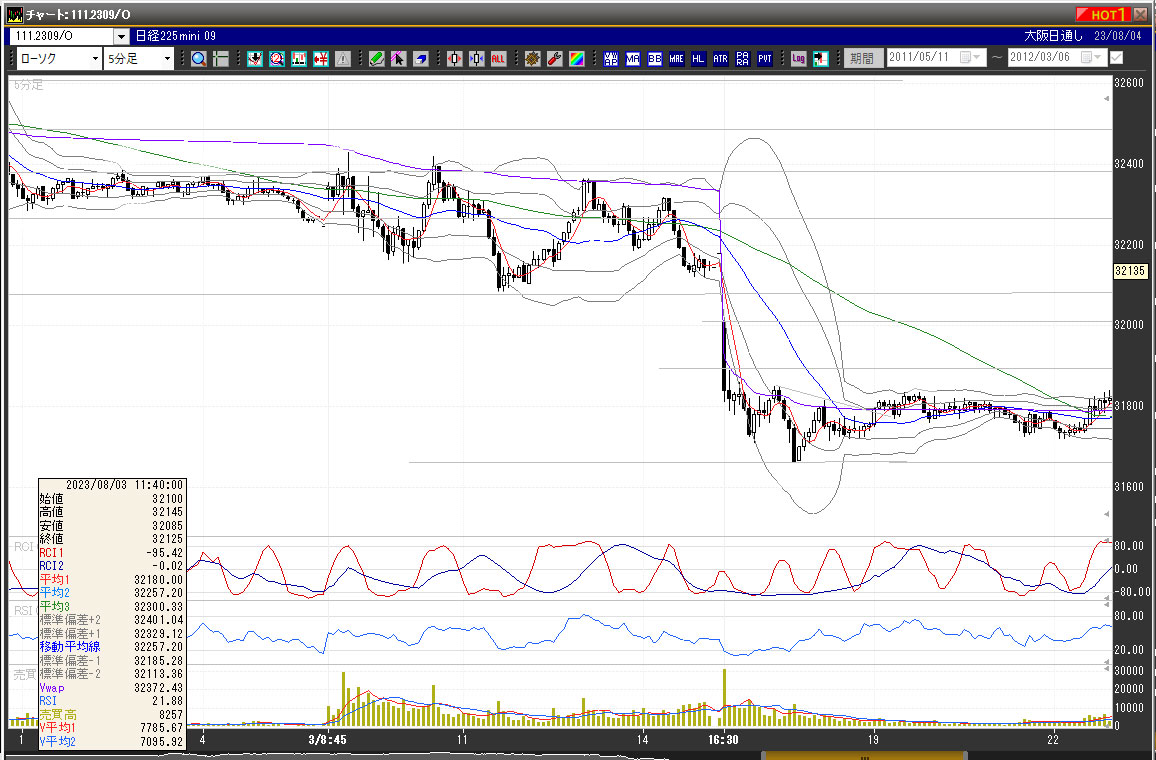Click the 安値 low price row
Viewport: 1156px width, 760px height.
(111, 526)
